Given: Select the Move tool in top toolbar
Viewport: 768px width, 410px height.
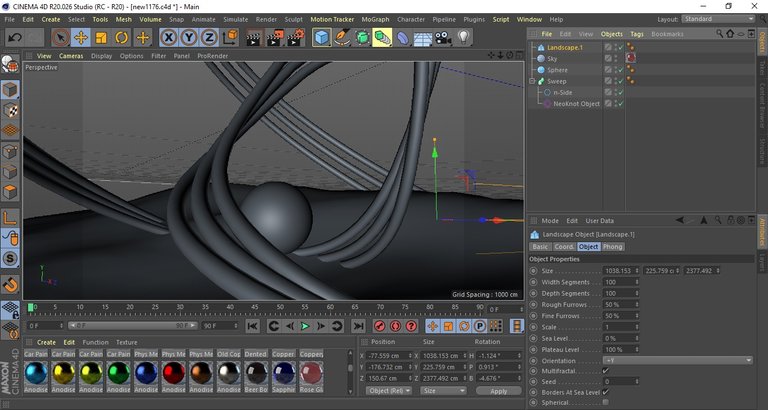Looking at the screenshot, I should (81, 38).
